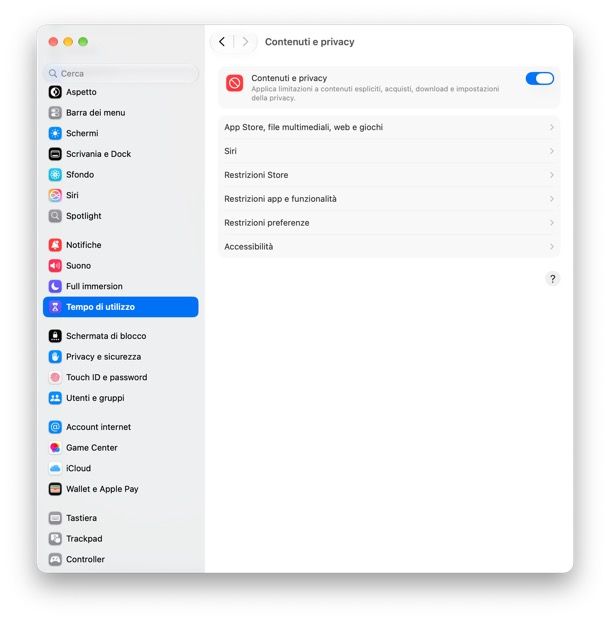Select "Wallet e Apple Pay" label
The image size is (610, 621).
pos(102,489)
